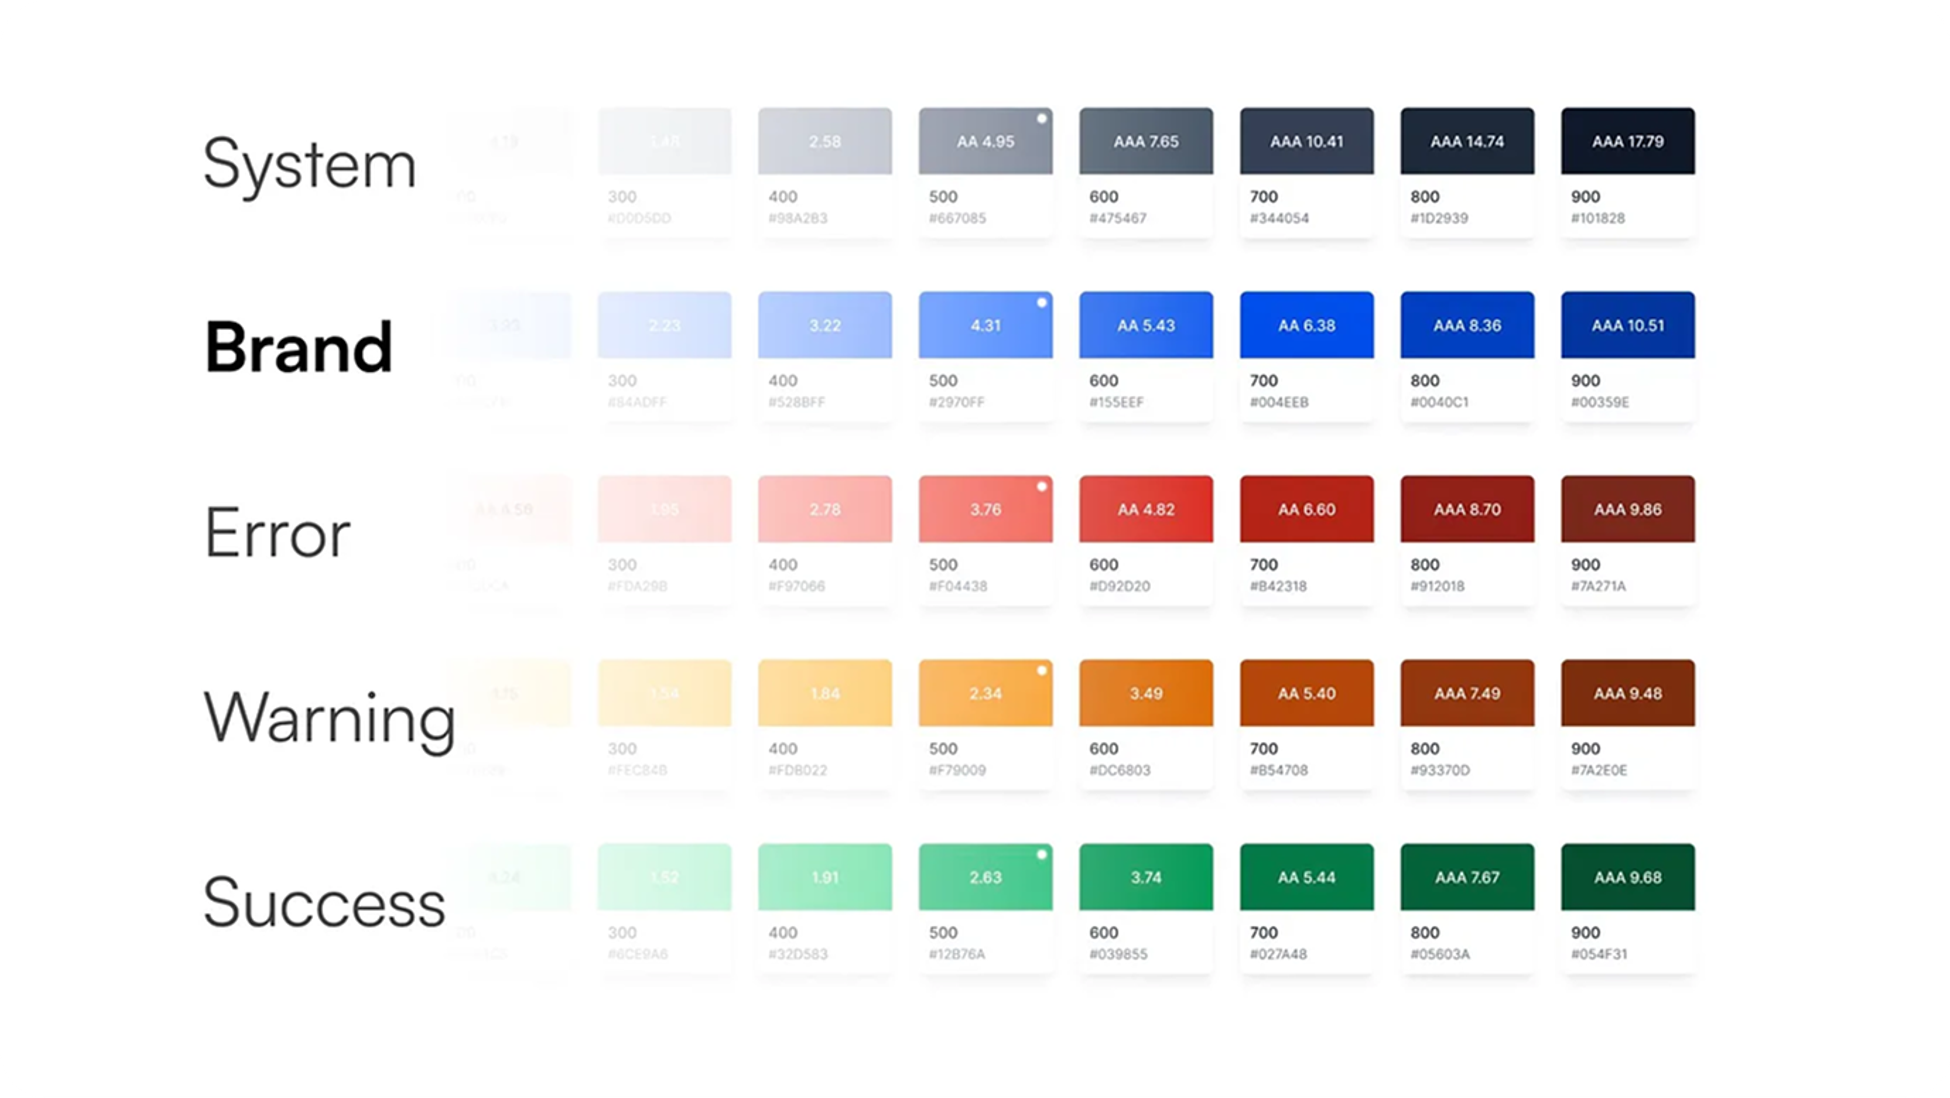
Task: Select the Brand 500 swatch 4.31
Action: tap(985, 325)
